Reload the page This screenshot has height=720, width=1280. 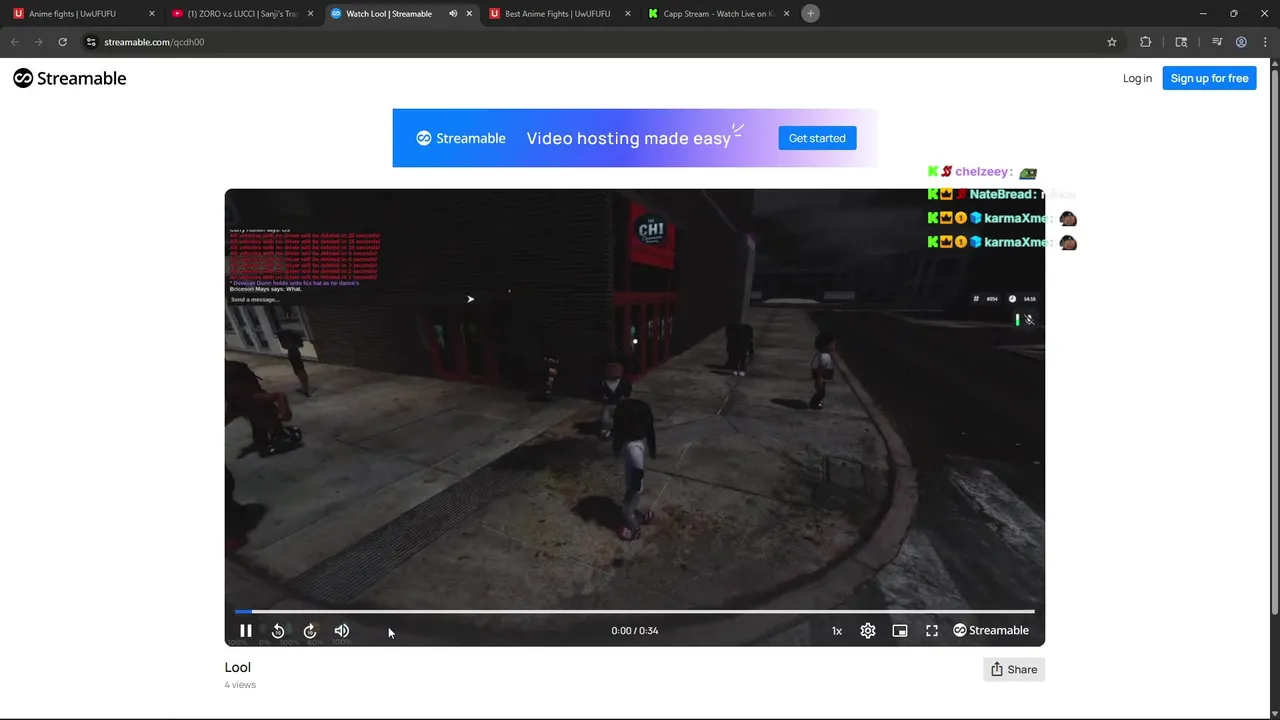pos(62,42)
